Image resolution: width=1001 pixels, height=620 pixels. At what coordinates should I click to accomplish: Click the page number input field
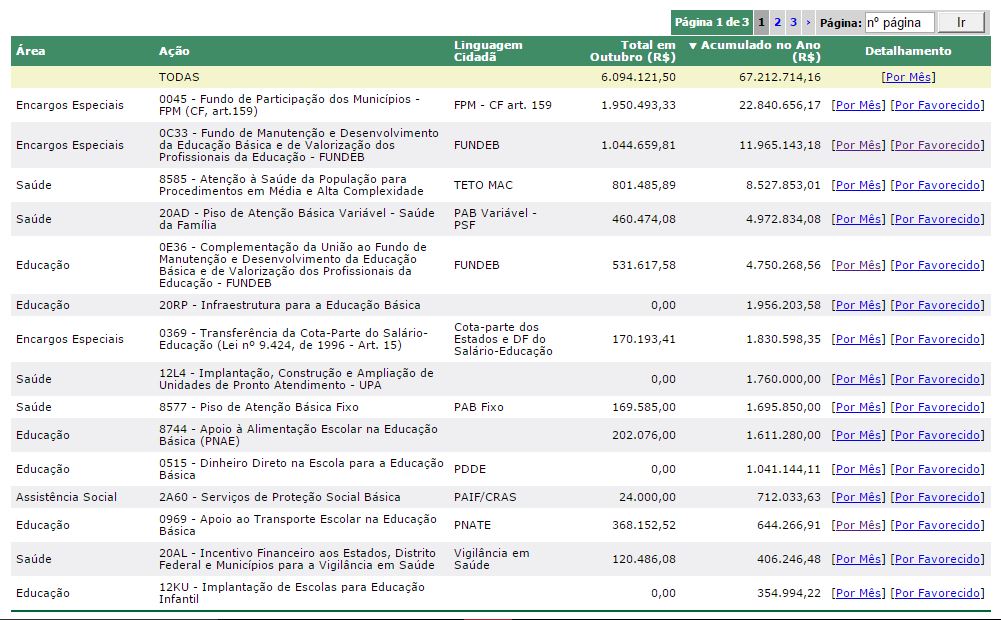click(899, 23)
